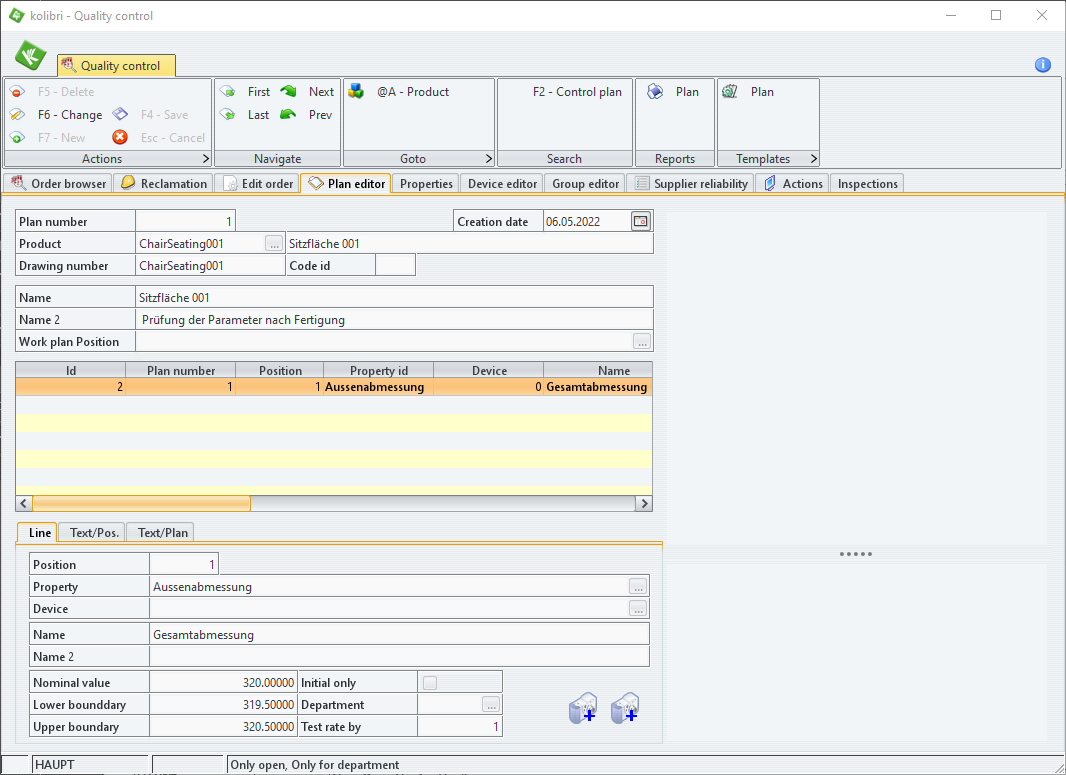
Task: Go to First record icon
Action: [228, 92]
